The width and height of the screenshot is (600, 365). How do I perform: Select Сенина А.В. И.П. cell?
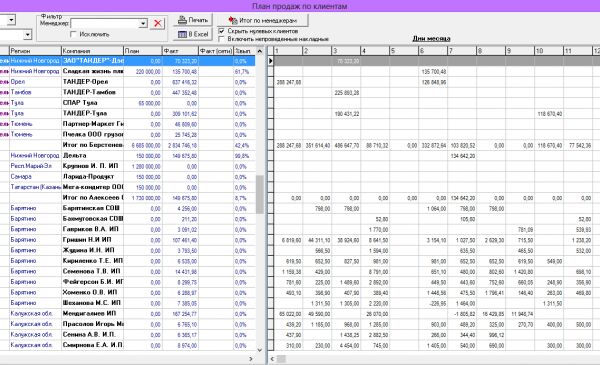(92, 334)
